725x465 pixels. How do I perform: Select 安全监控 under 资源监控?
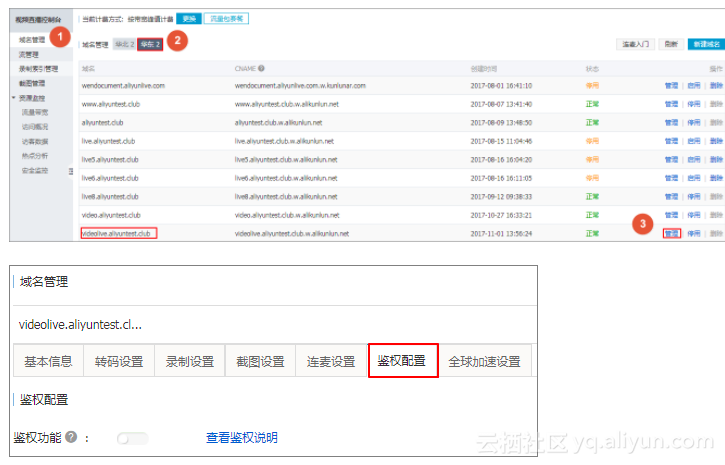35,171
